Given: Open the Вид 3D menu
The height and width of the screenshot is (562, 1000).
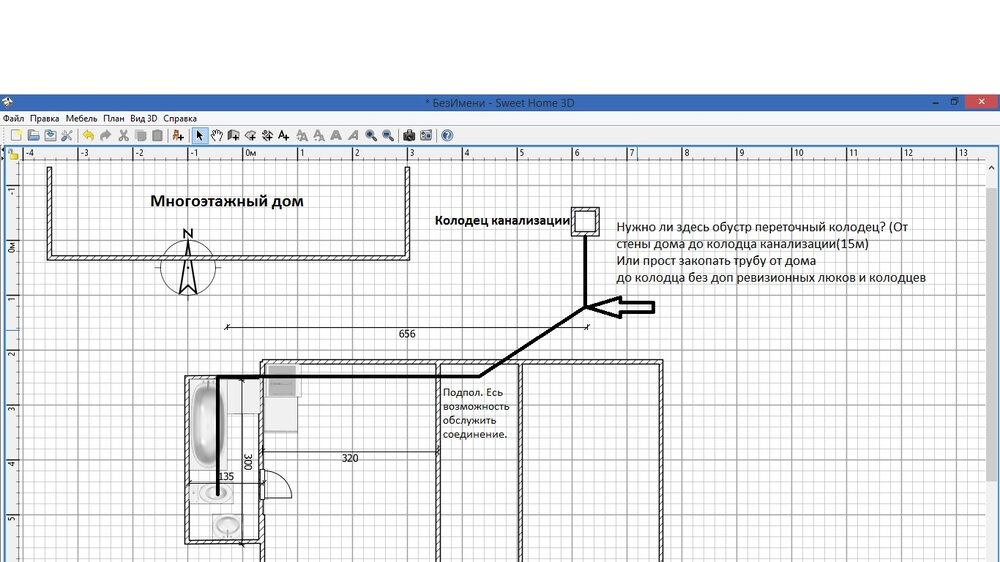Looking at the screenshot, I should (x=144, y=118).
